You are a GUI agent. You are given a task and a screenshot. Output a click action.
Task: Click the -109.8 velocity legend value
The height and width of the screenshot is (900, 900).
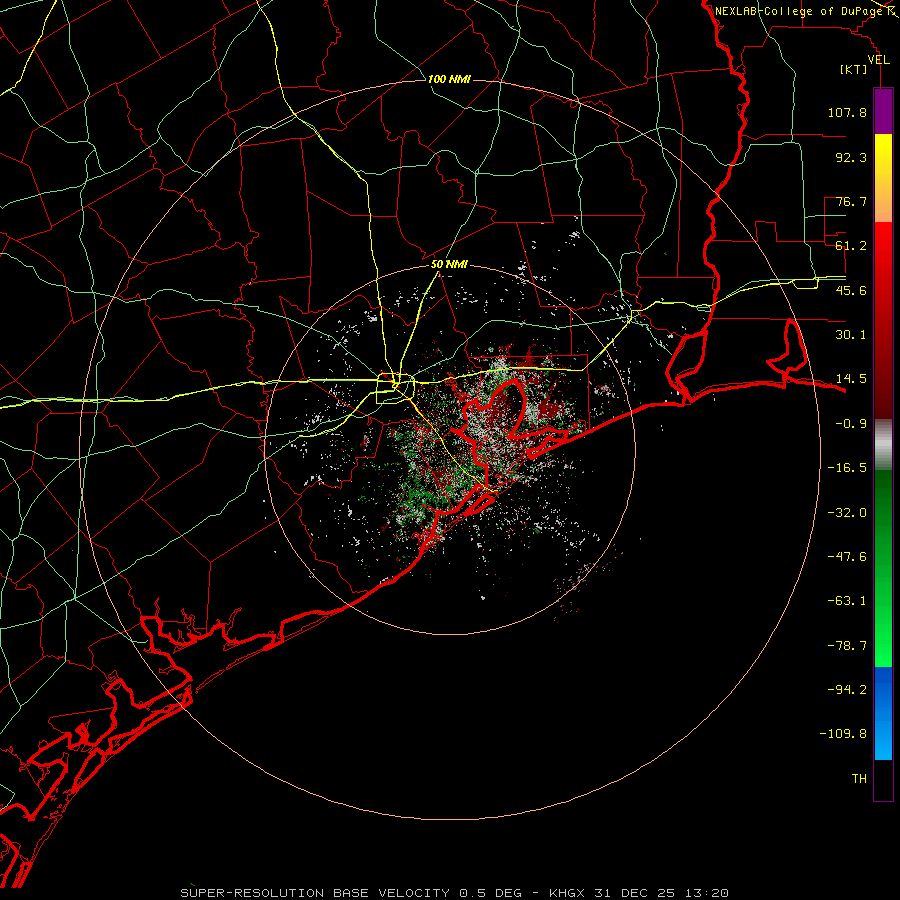843,734
